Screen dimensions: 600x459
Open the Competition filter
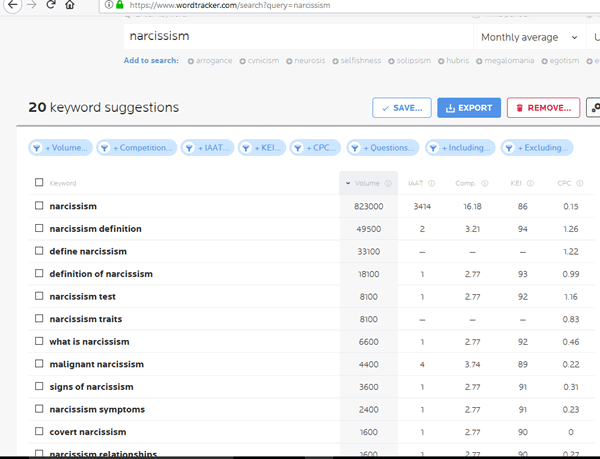(137, 148)
